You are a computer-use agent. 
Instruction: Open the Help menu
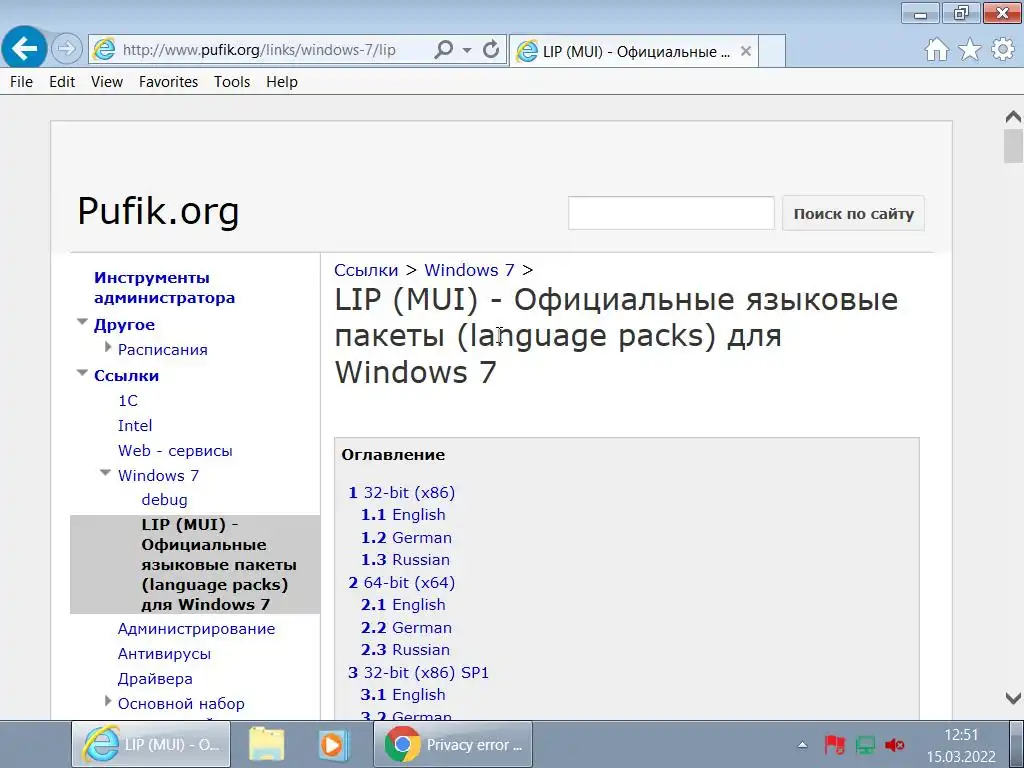[281, 82]
